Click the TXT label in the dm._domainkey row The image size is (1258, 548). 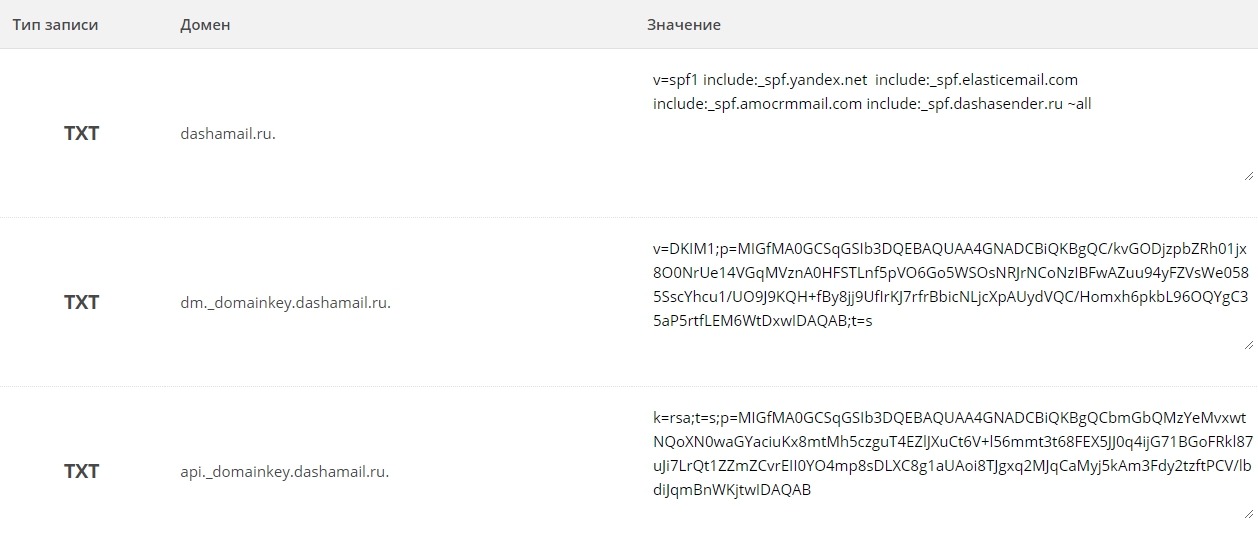(x=82, y=302)
